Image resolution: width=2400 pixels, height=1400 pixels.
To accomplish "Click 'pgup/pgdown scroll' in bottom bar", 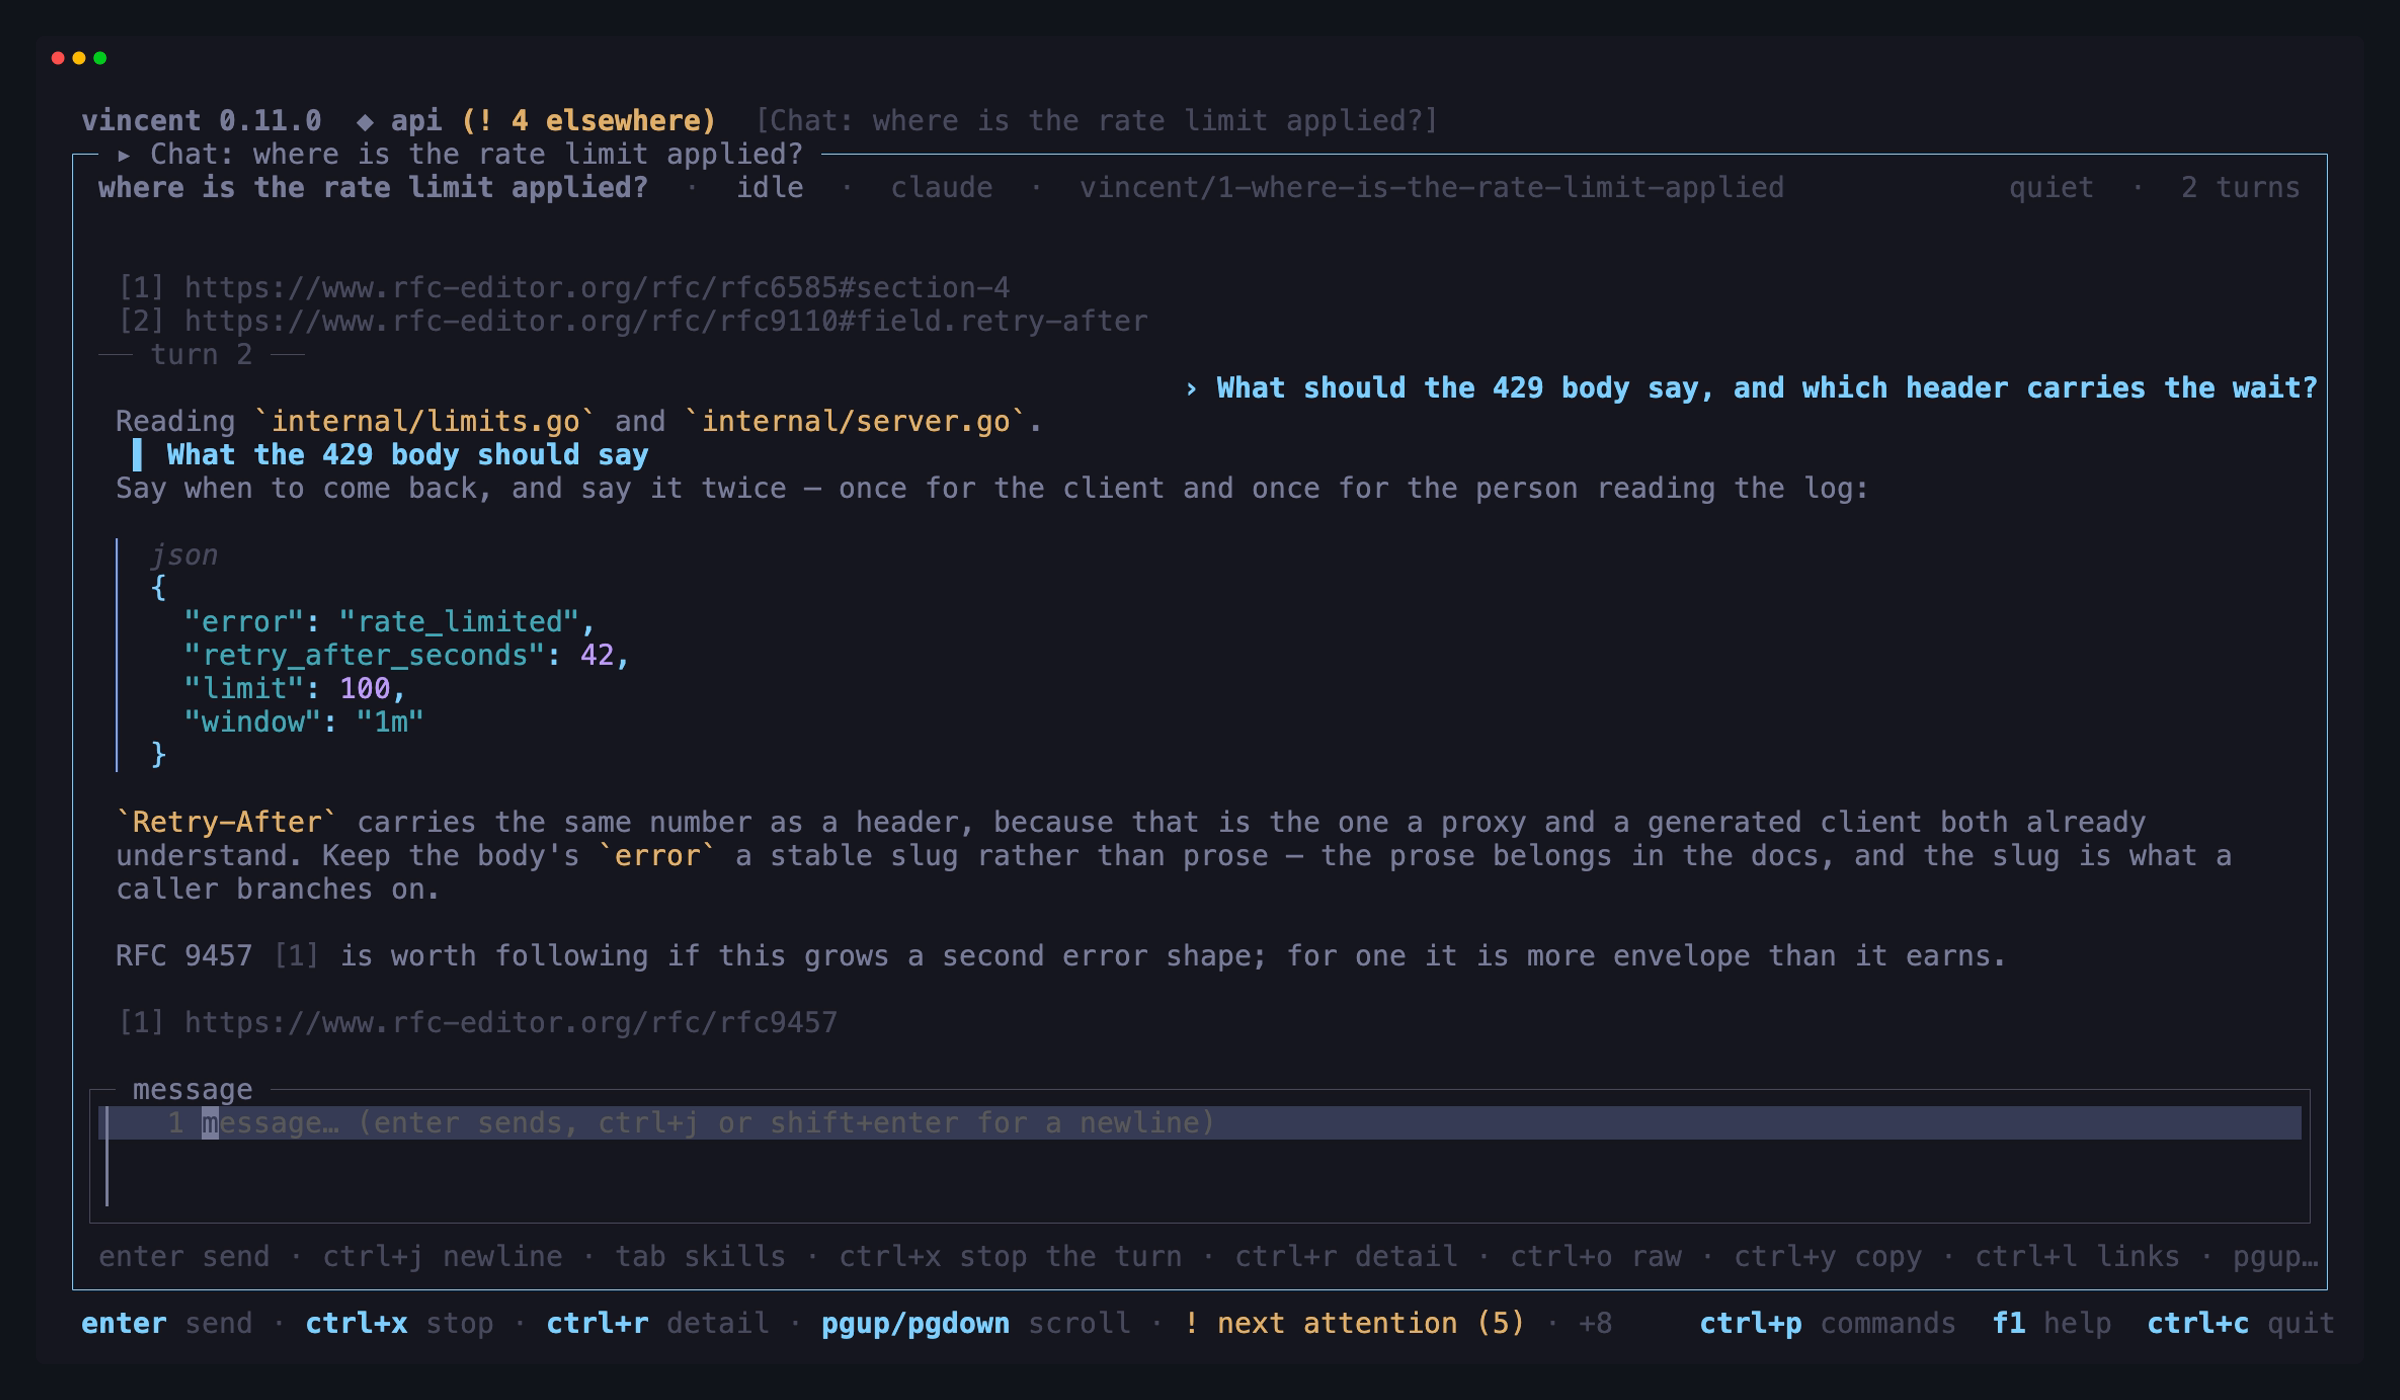I will (x=976, y=1324).
